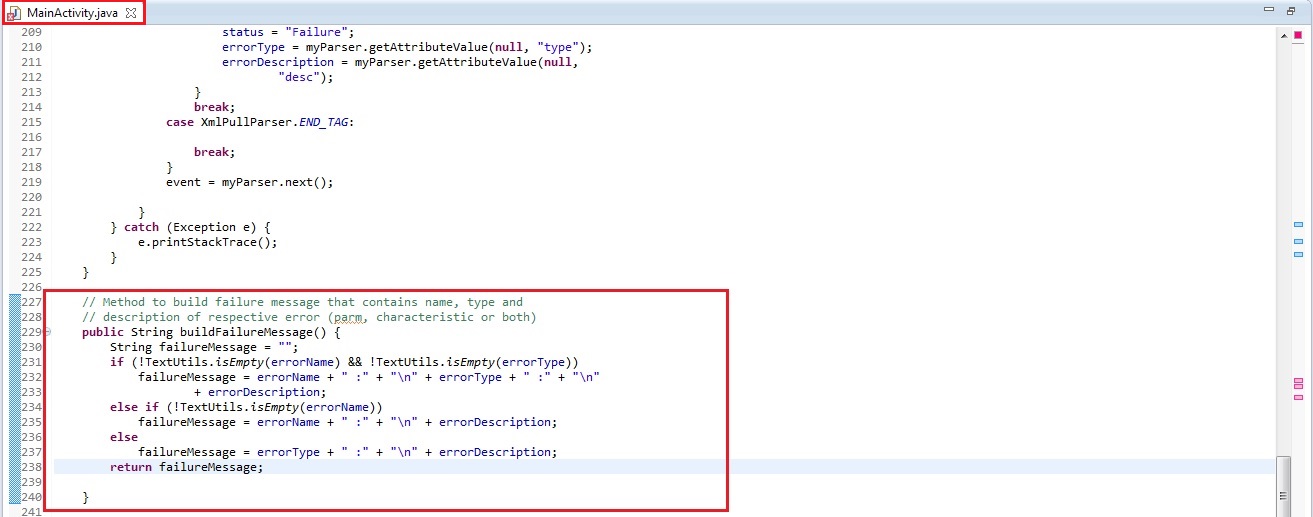The width and height of the screenshot is (1313, 517).
Task: Jump to the topmost blue overview ruler marker
Action: (1298, 226)
